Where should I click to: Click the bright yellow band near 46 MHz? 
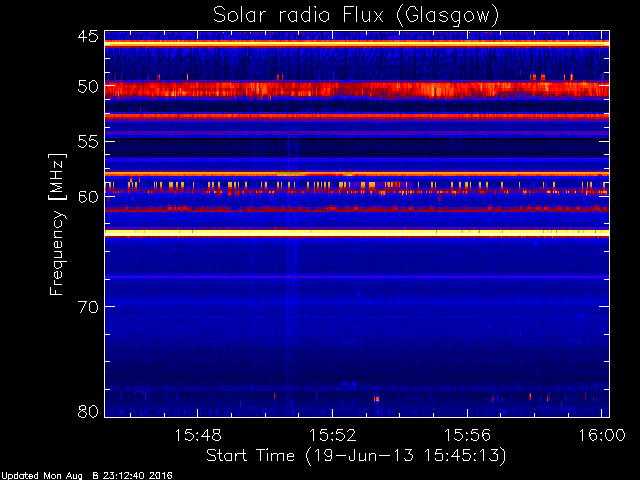(x=357, y=44)
